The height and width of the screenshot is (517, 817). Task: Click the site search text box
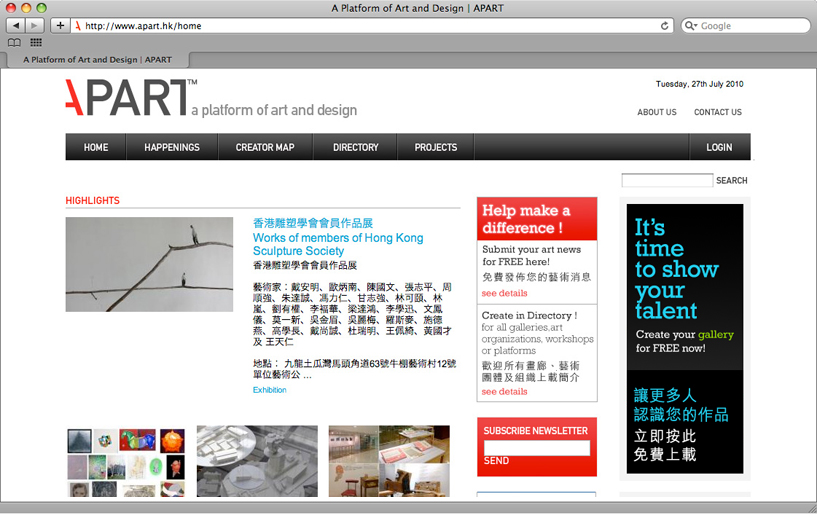[667, 180]
